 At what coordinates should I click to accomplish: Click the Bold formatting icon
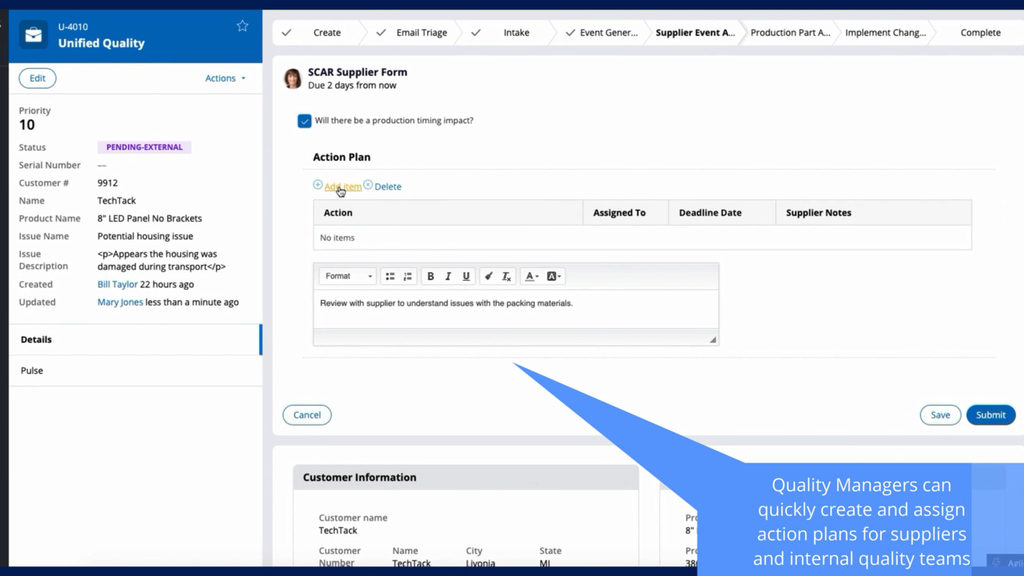click(x=430, y=276)
